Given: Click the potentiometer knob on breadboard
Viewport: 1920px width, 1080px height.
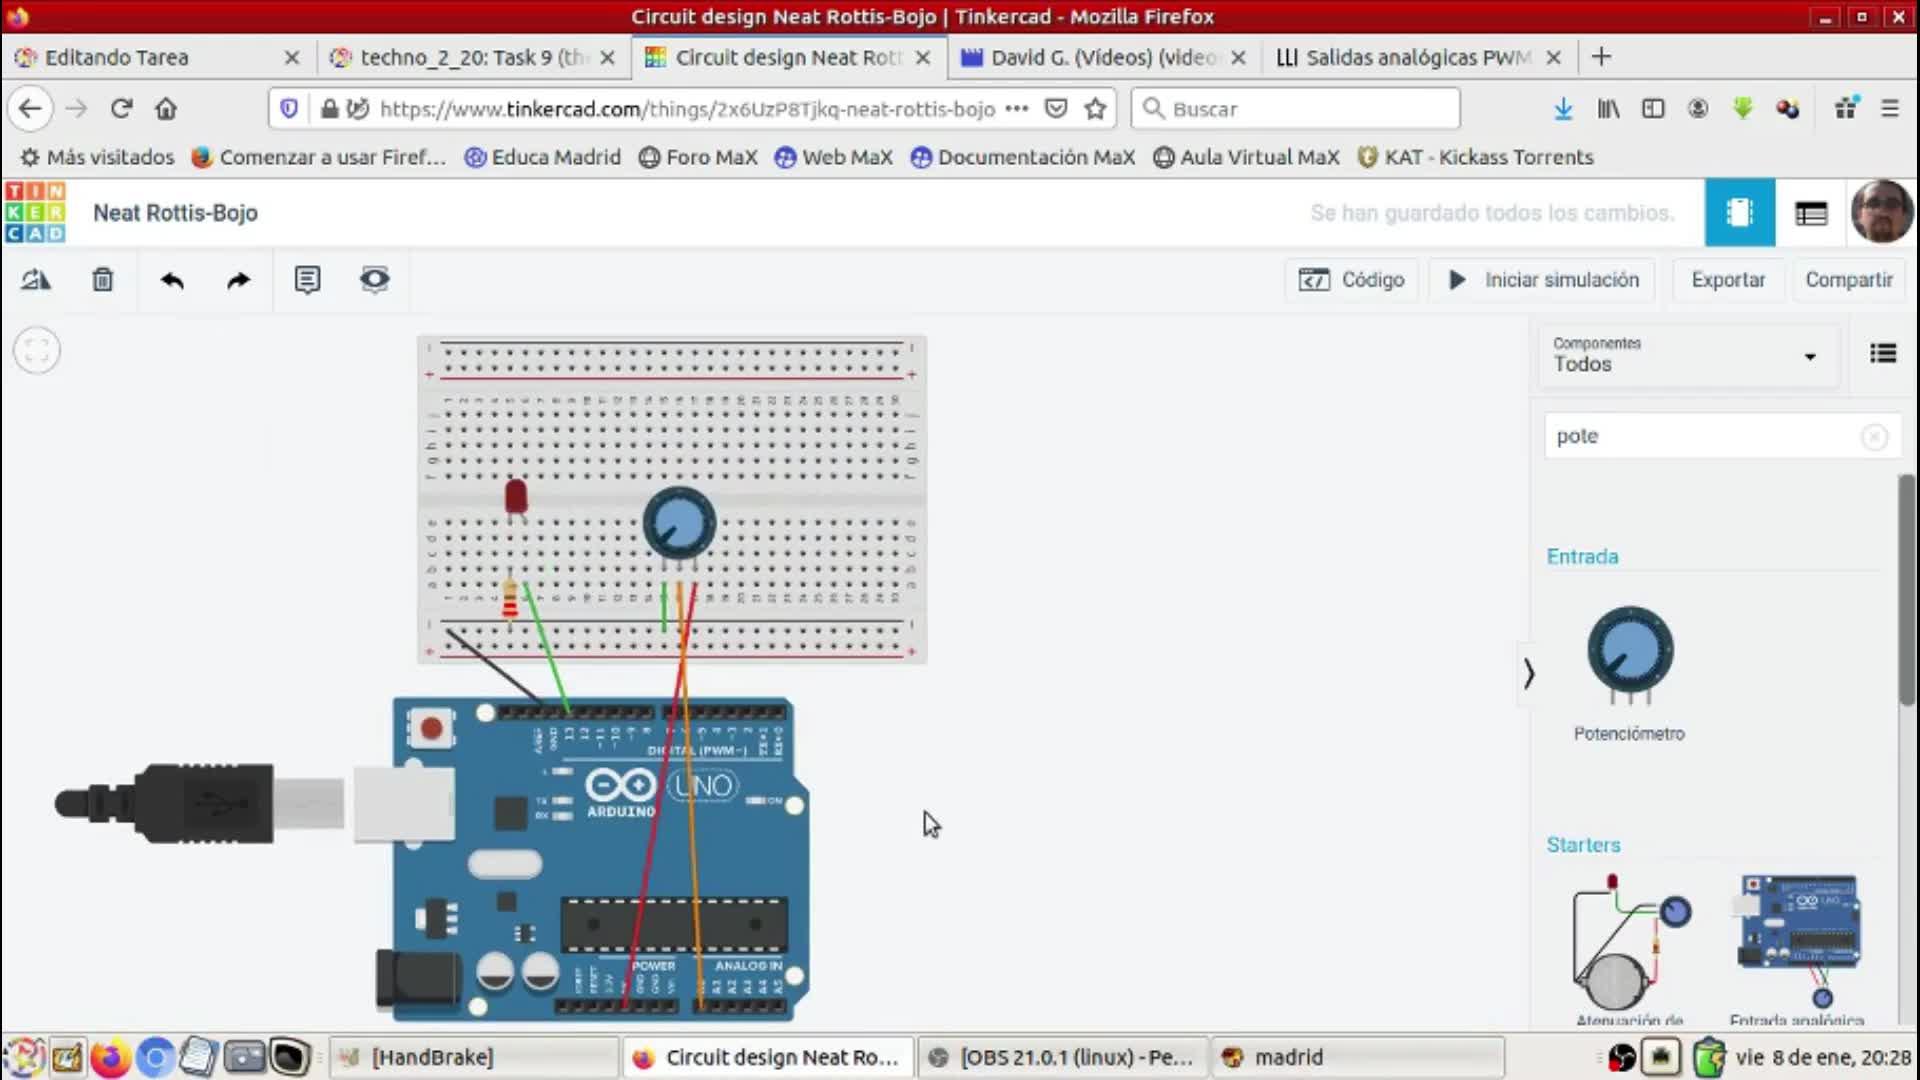Looking at the screenshot, I should [x=679, y=522].
